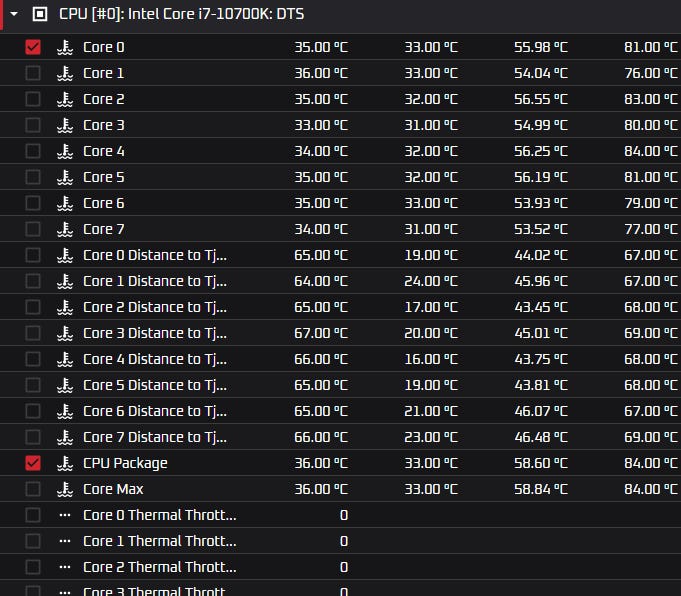Click temperature icon of Core 5 Distance to Tj
The image size is (681, 596).
(x=65, y=385)
